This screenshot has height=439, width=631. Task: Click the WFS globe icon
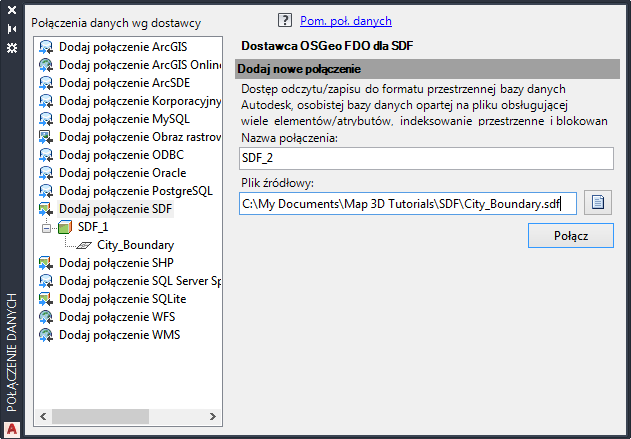(x=46, y=317)
